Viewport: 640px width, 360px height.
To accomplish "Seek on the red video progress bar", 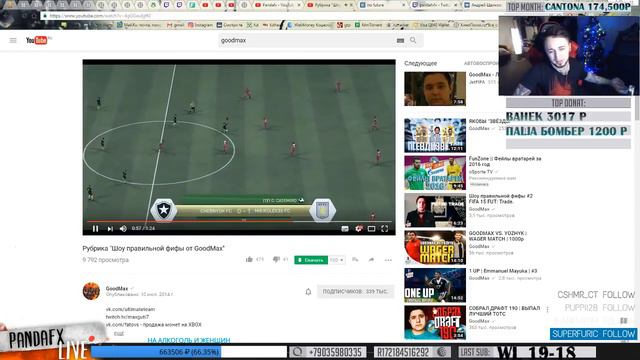I will point(239,221).
